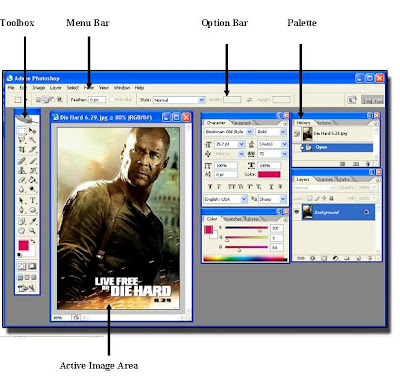Select the Zoom tool
400x377 pixels.
[32, 230]
